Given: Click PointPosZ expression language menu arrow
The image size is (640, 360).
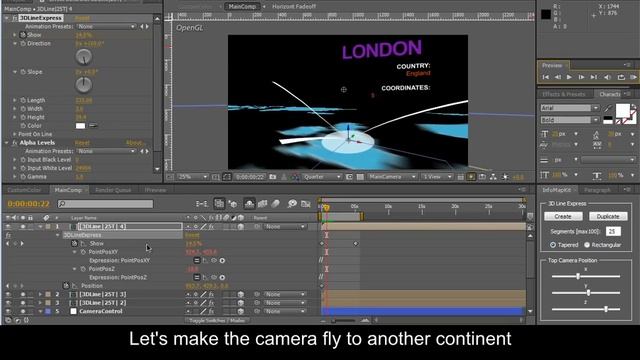Looking at the screenshot, I should (222, 278).
